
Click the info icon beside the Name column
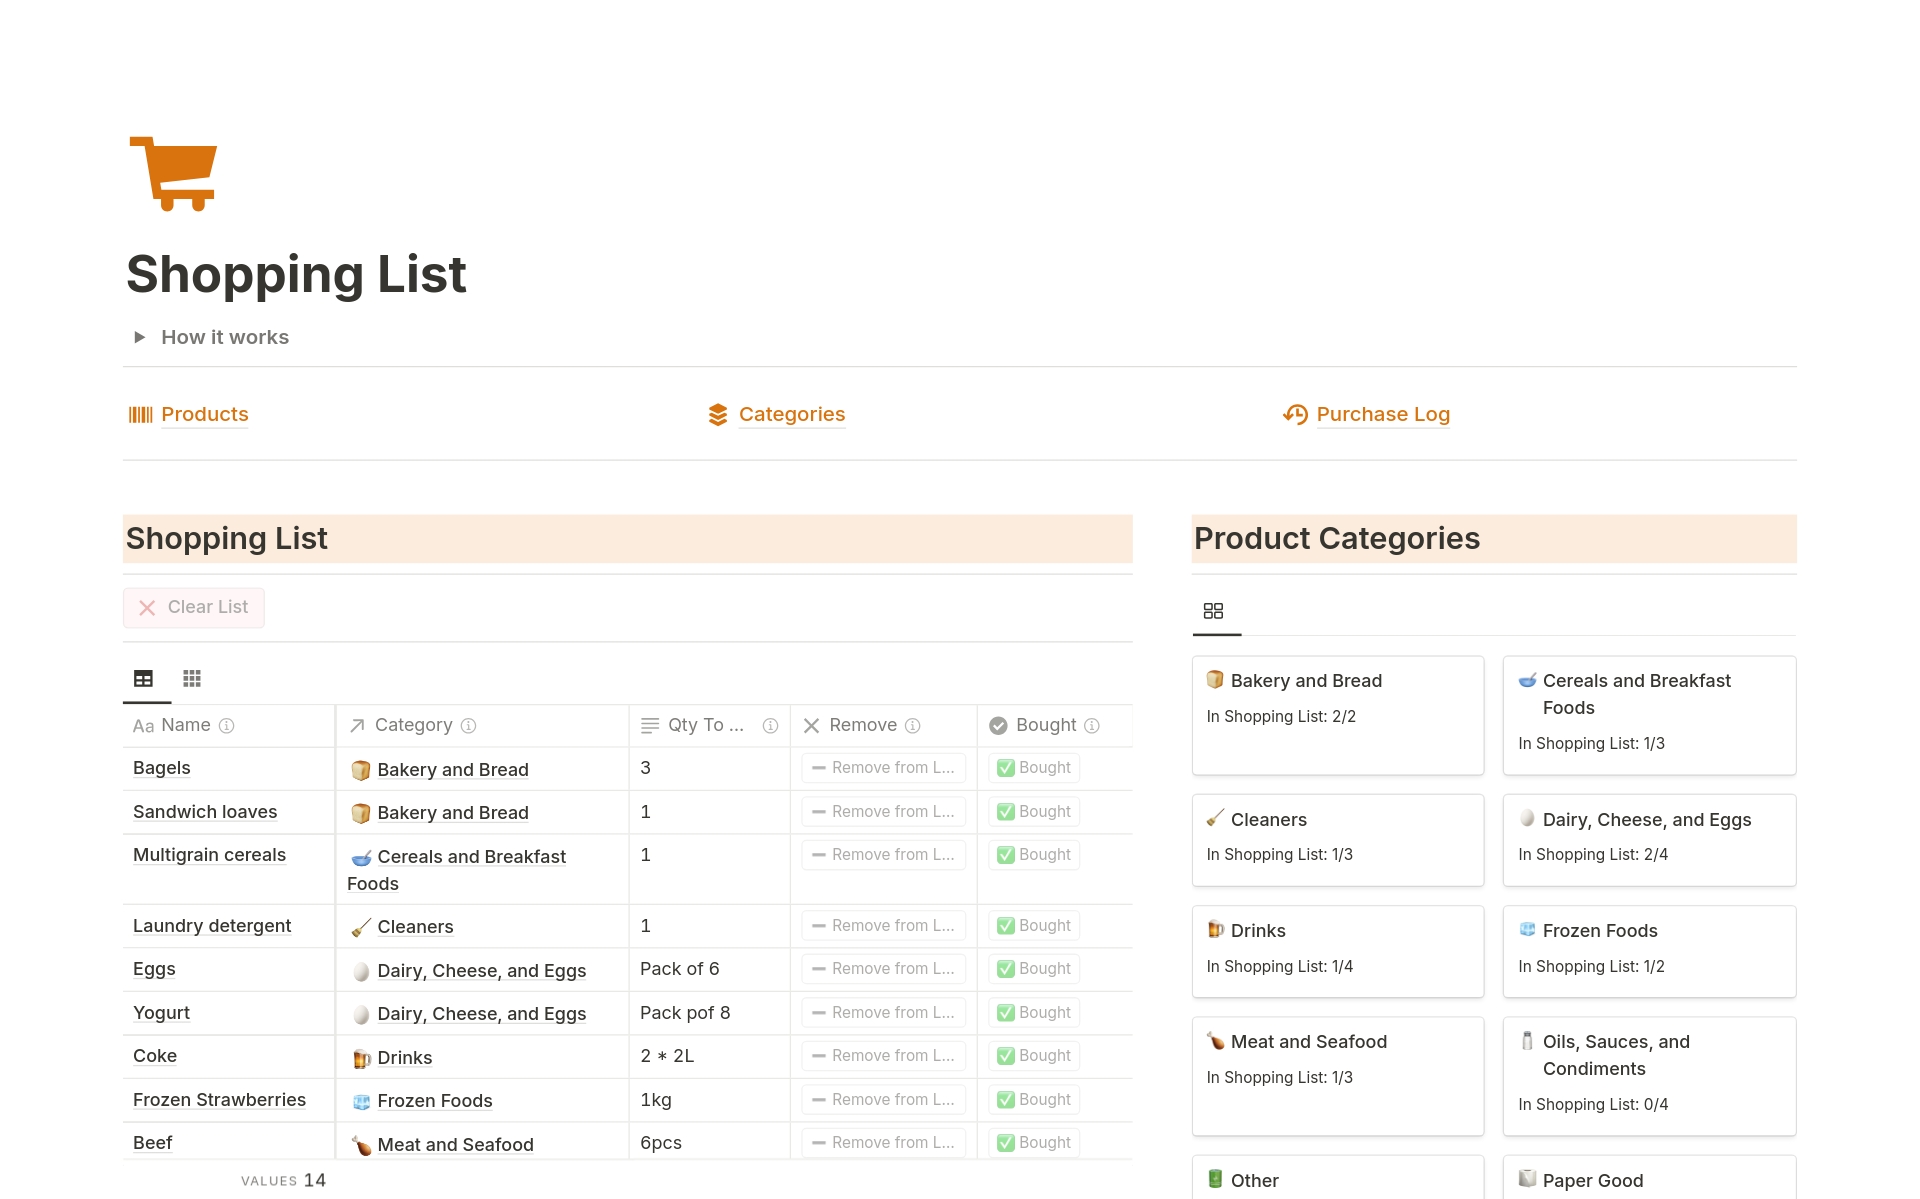tap(227, 726)
